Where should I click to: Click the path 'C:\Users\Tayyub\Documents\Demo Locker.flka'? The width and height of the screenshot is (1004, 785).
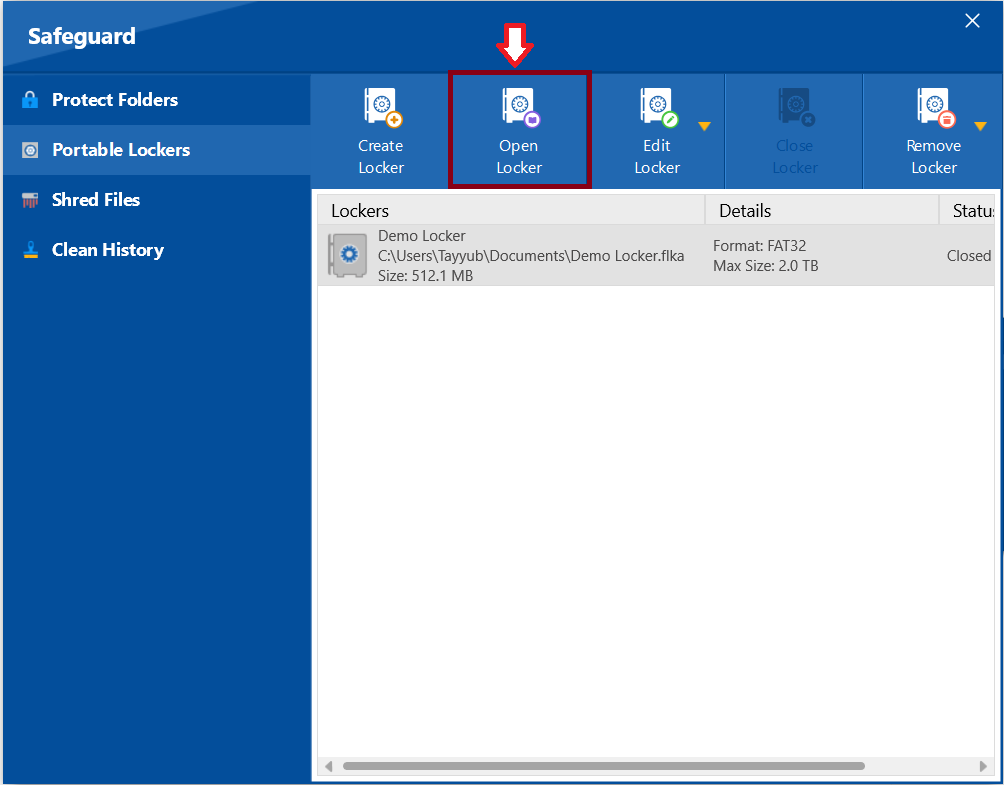531,255
